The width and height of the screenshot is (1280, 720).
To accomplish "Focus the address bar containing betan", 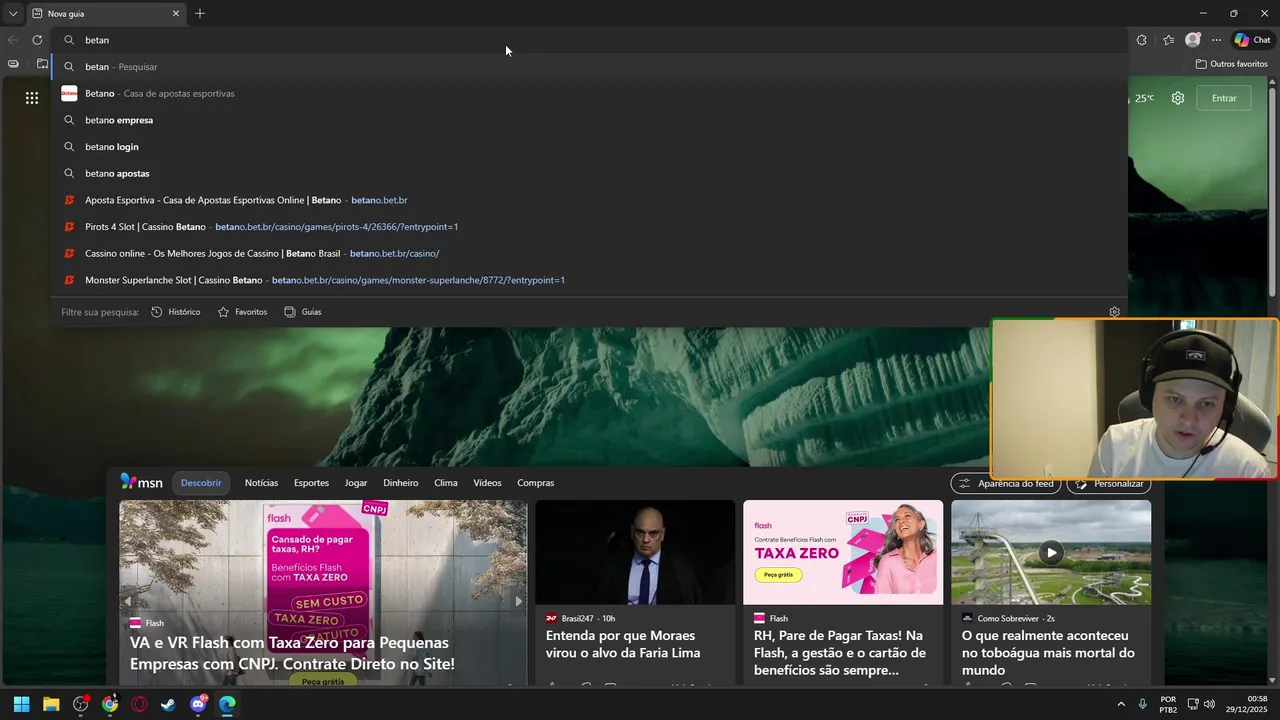I will [x=590, y=40].
